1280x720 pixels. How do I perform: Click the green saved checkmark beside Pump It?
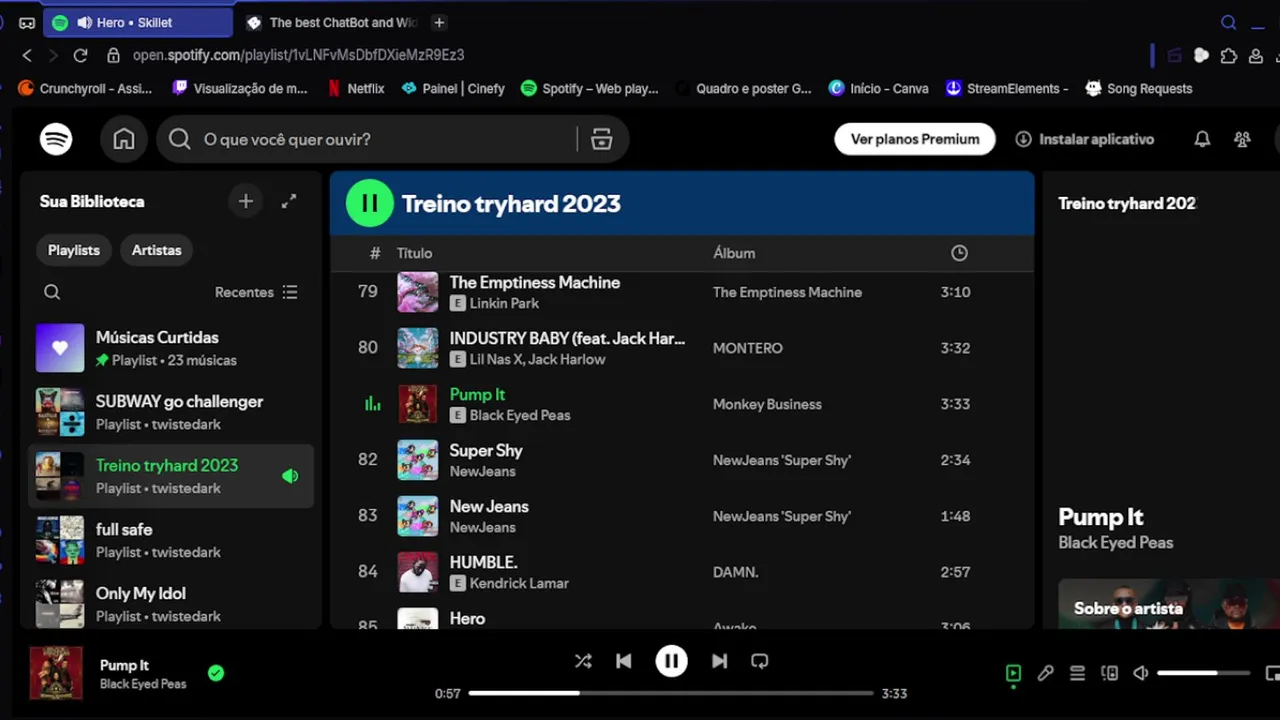coord(216,673)
